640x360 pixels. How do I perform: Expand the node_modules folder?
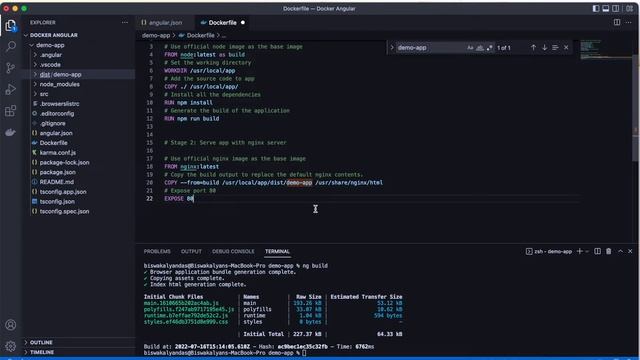[60, 84]
